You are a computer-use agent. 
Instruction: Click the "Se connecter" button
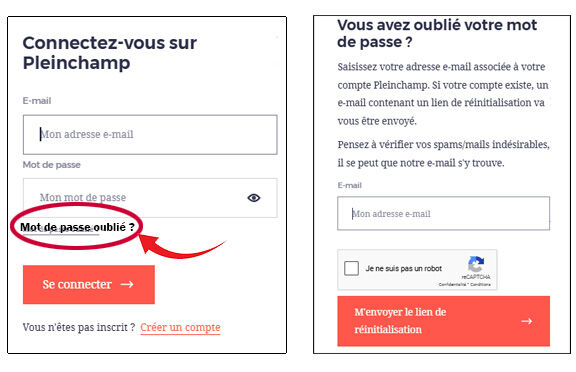(x=89, y=284)
